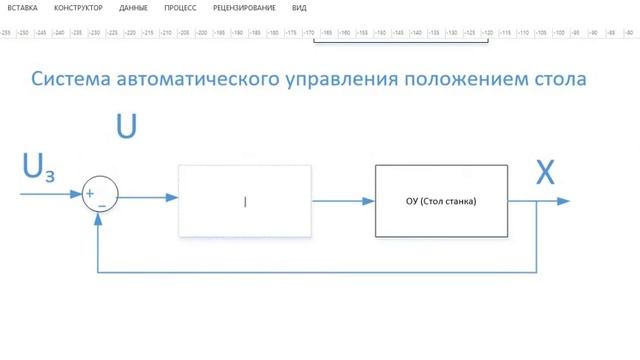
Task: Select the ПРОЦЕСС ribbon tab
Action: coord(180,8)
